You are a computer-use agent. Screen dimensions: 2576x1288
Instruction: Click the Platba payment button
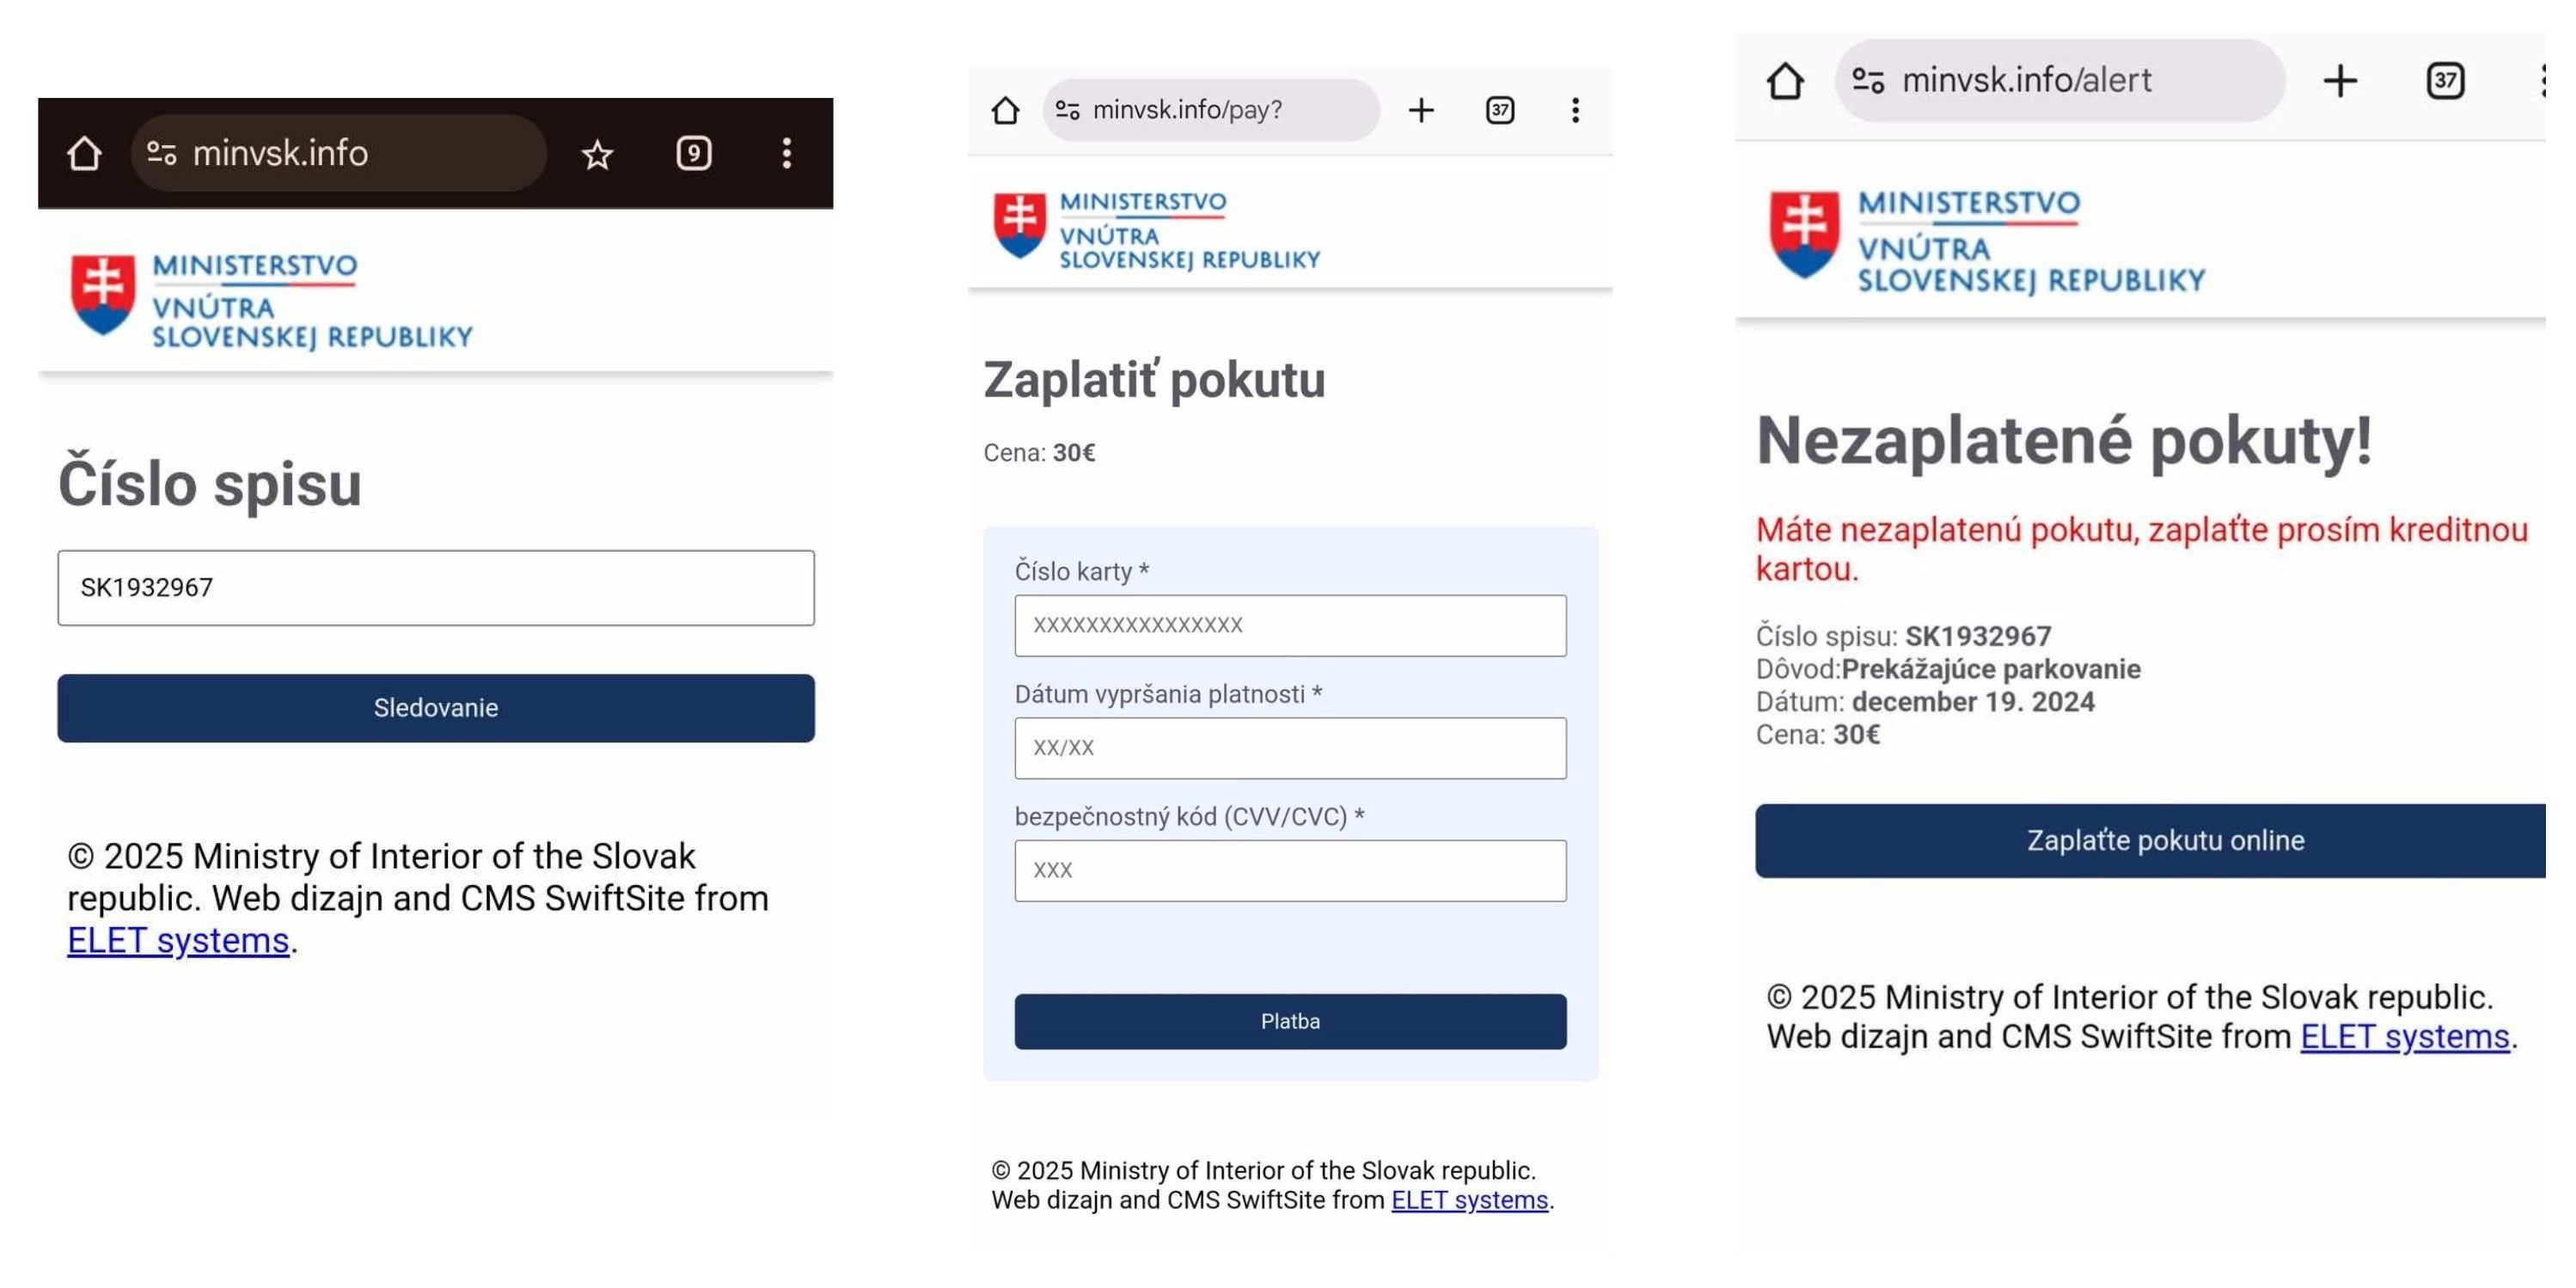1290,1021
